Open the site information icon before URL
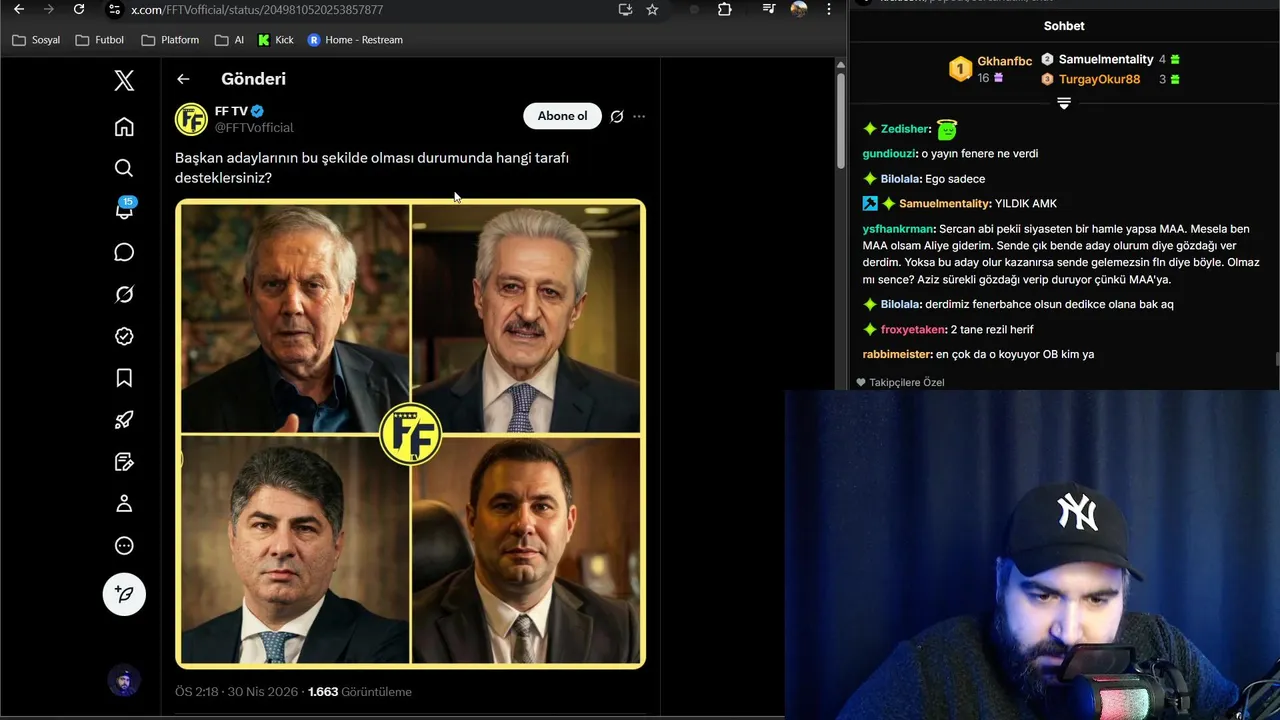Viewport: 1280px width, 720px height. [114, 9]
